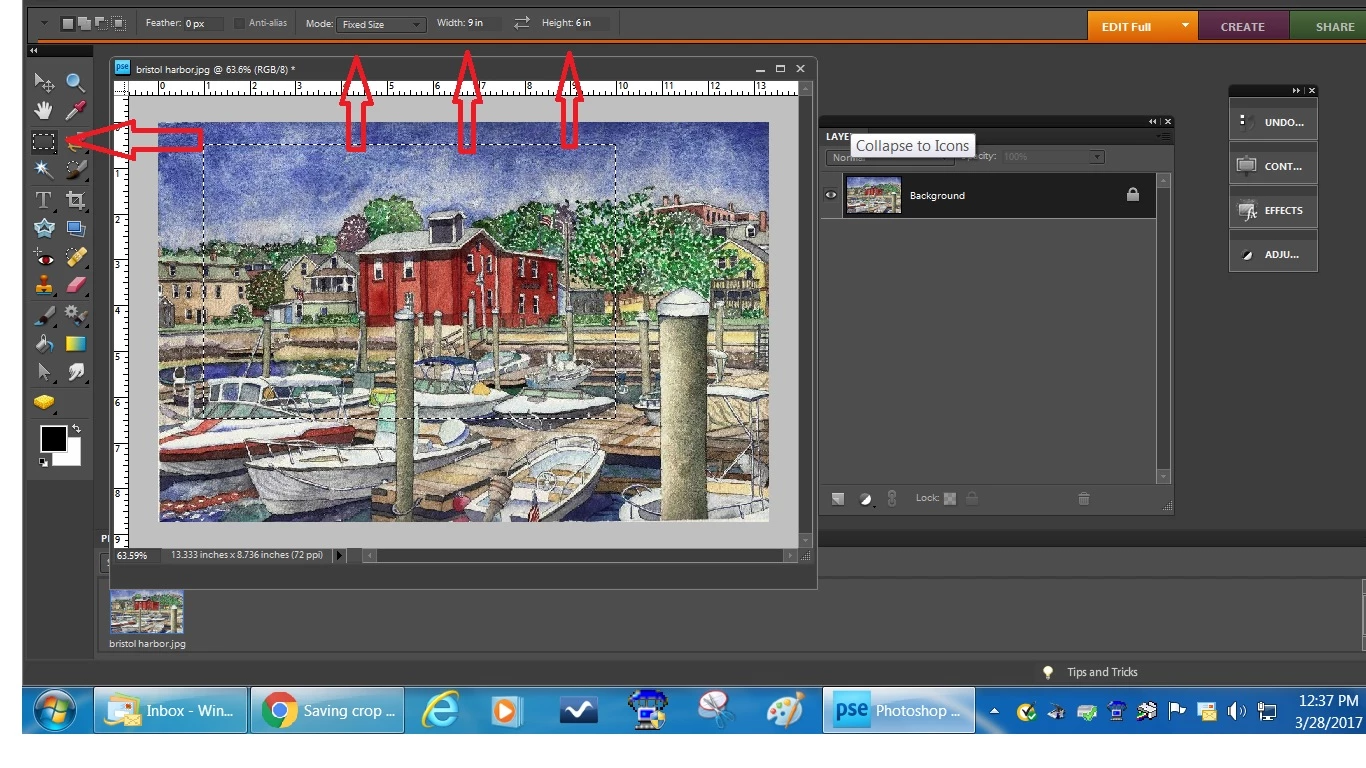This screenshot has height=768, width=1366.
Task: Open the Mode Fixed Size dropdown
Action: pyautogui.click(x=383, y=24)
